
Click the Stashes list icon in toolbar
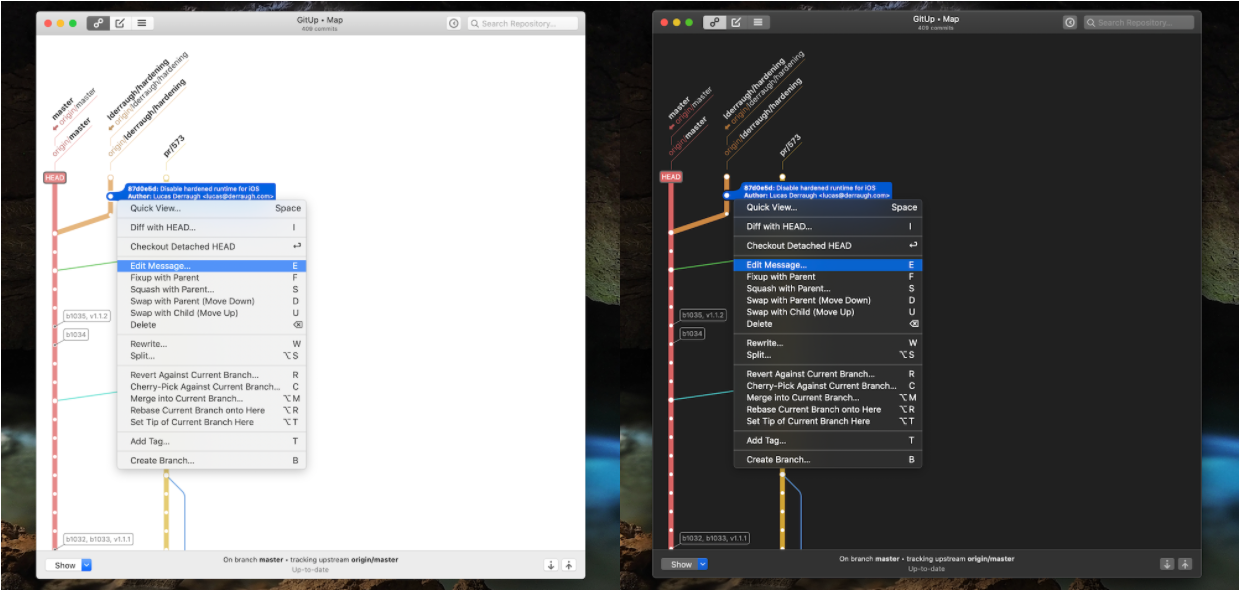140,22
